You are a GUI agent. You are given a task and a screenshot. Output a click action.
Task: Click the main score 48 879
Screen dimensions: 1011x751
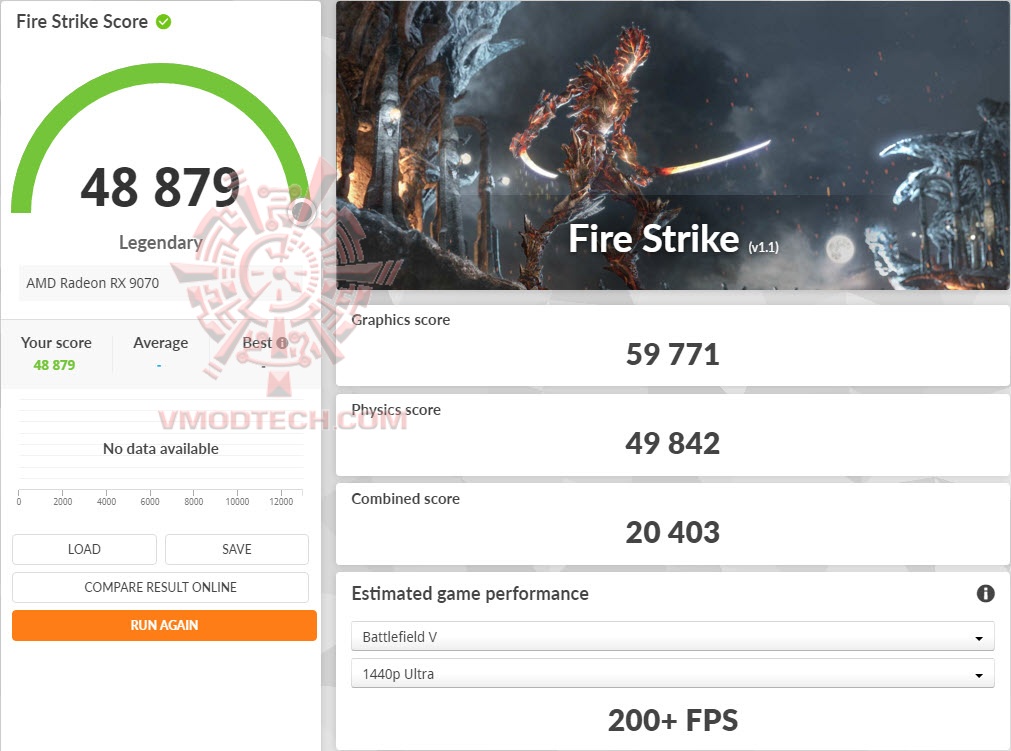(160, 188)
